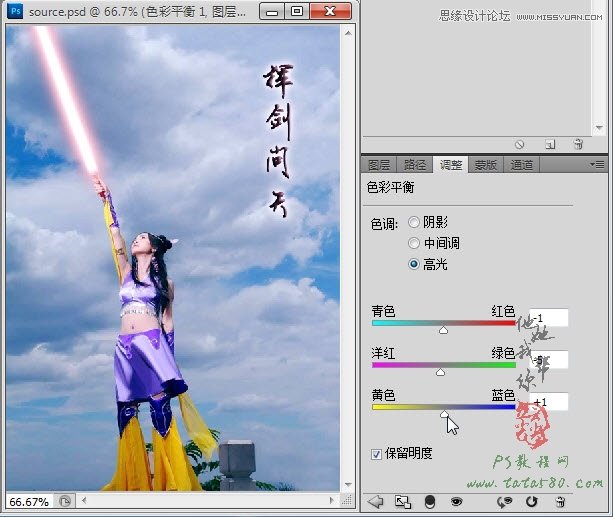Click the trash icon in upper panel
Image resolution: width=613 pixels, height=517 pixels.
click(x=578, y=144)
